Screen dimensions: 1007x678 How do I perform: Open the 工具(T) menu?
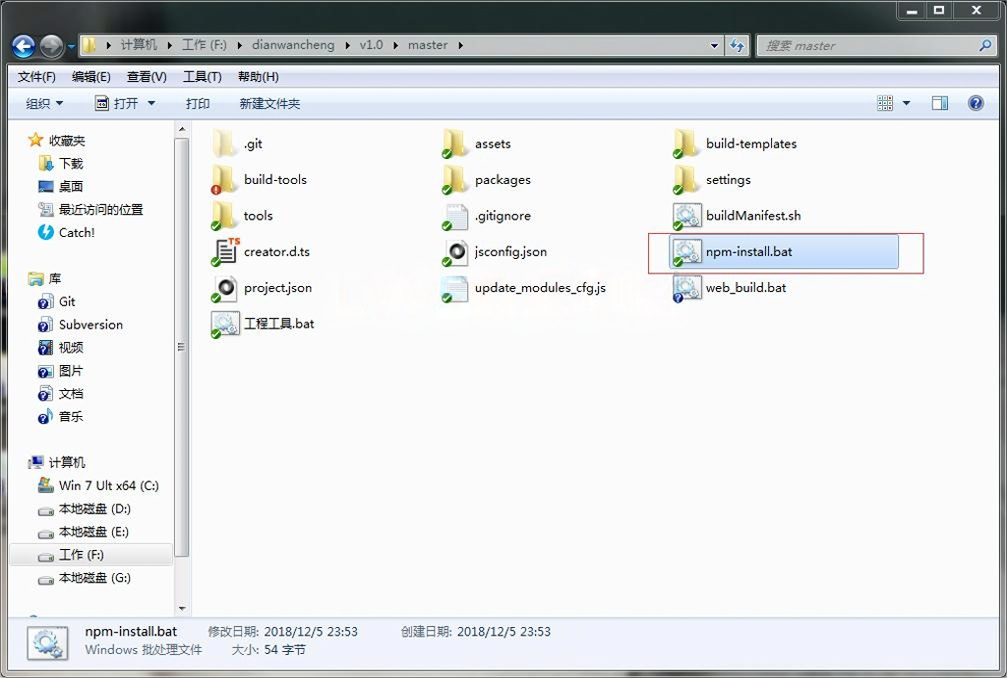[202, 77]
